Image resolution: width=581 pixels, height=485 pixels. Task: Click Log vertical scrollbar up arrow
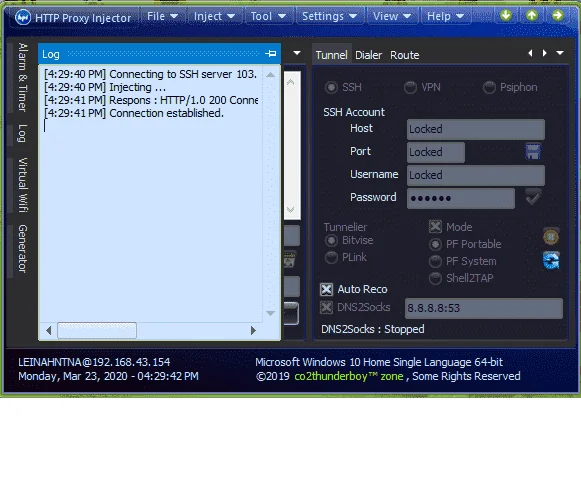[270, 75]
